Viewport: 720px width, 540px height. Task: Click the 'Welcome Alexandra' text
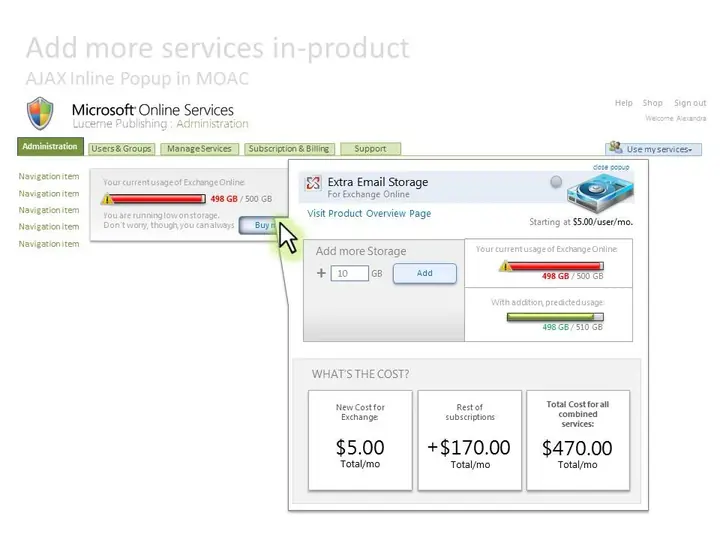pos(675,118)
